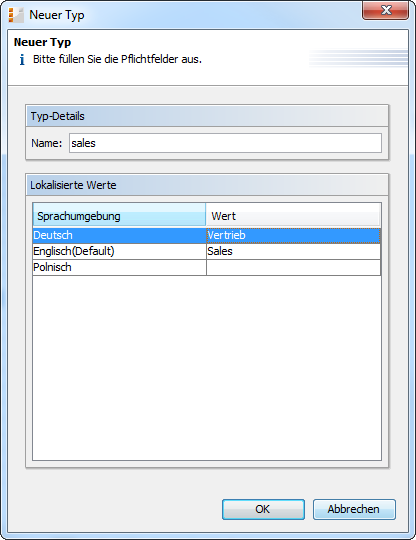The width and height of the screenshot is (416, 540).
Task: Click the Neuer Typ title bar text
Action: pyautogui.click(x=57, y=15)
